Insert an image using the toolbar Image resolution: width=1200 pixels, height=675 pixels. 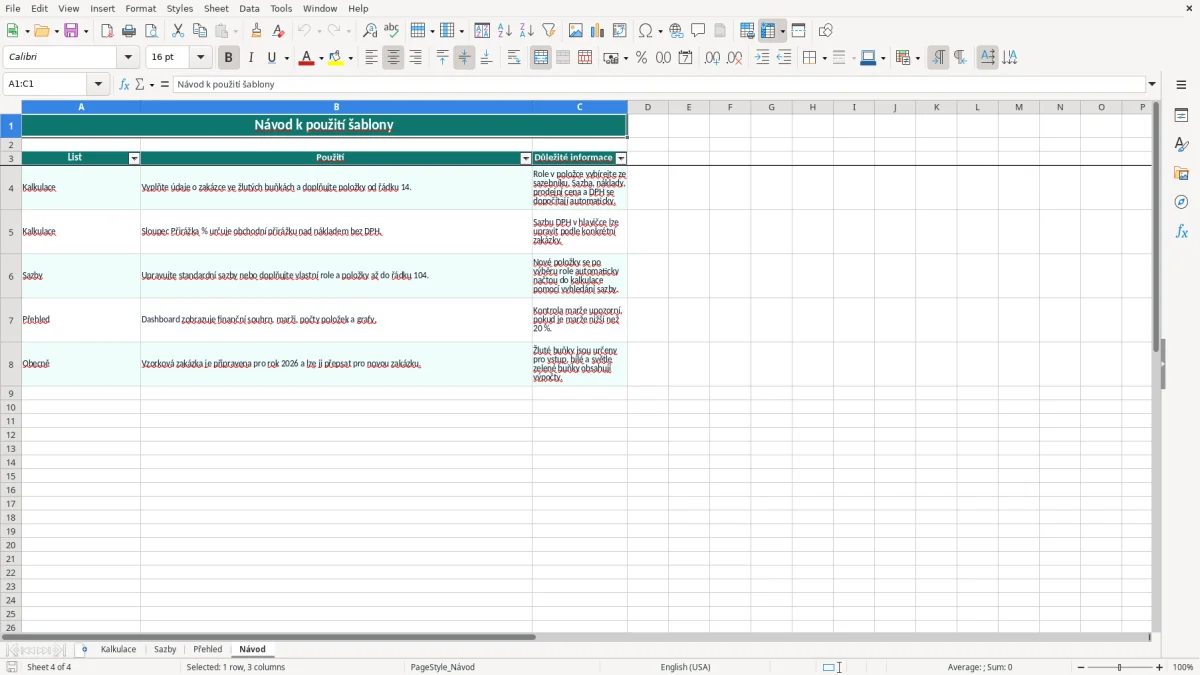pos(576,31)
